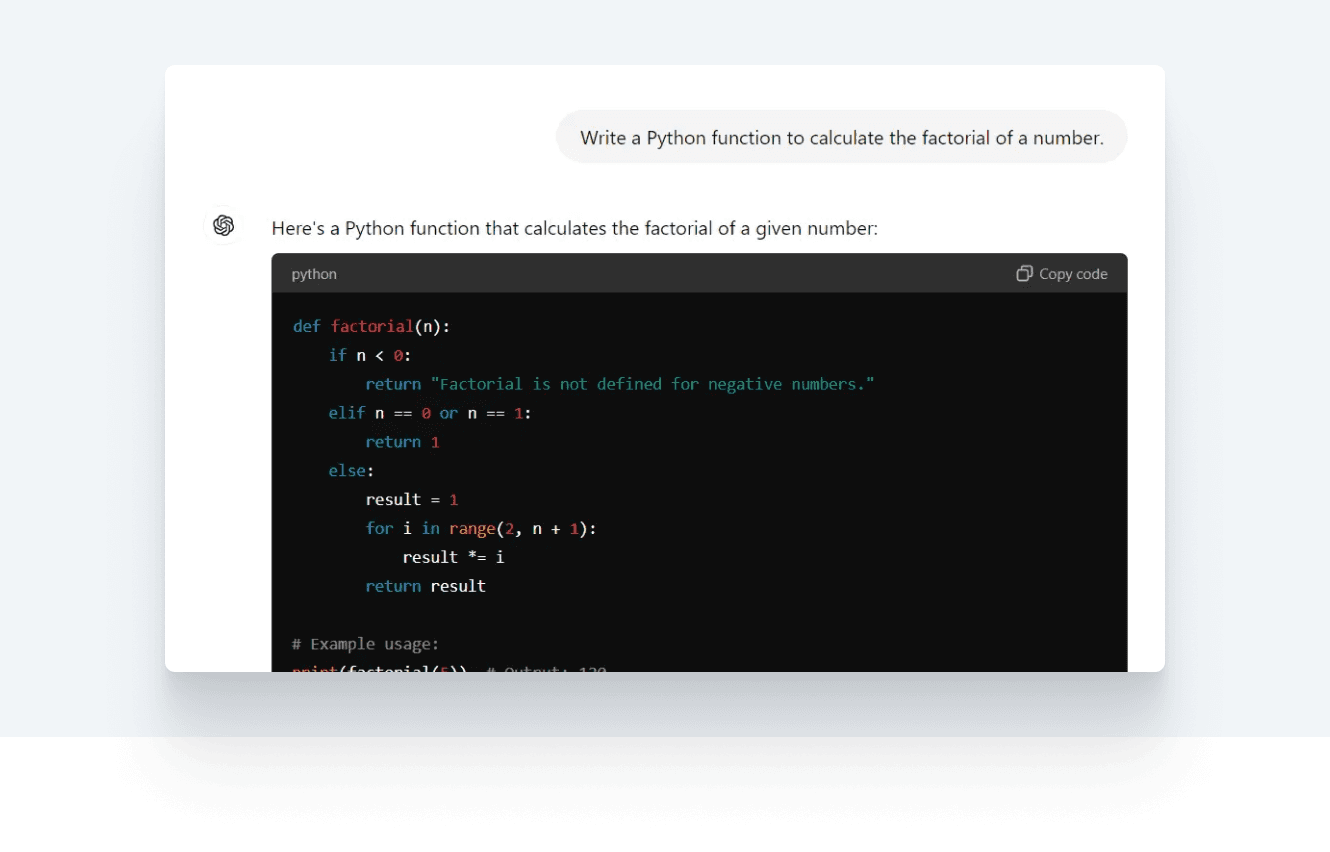Click the assistant's introductory response text
This screenshot has width=1330, height=852.
[576, 228]
